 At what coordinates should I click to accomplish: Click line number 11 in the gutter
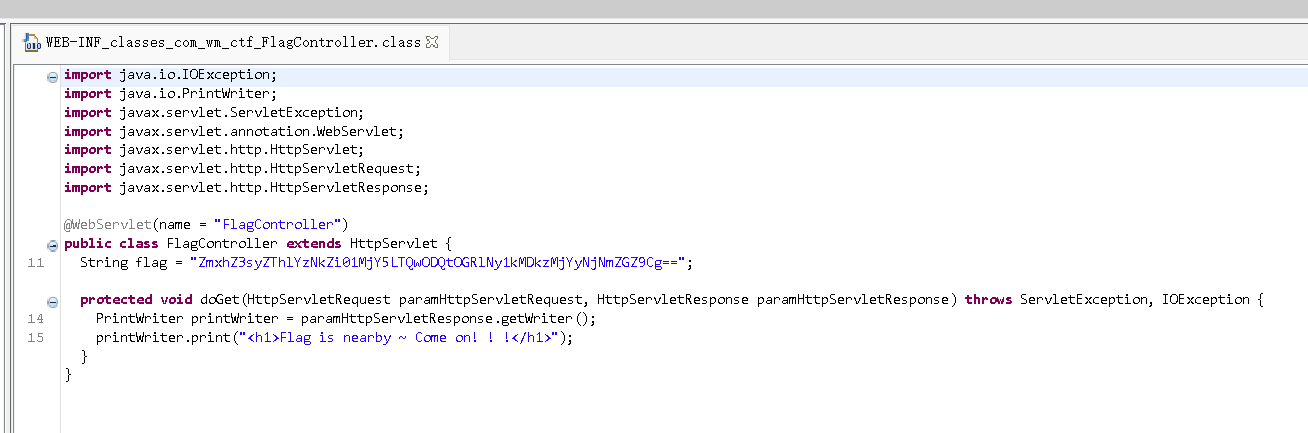click(x=36, y=263)
